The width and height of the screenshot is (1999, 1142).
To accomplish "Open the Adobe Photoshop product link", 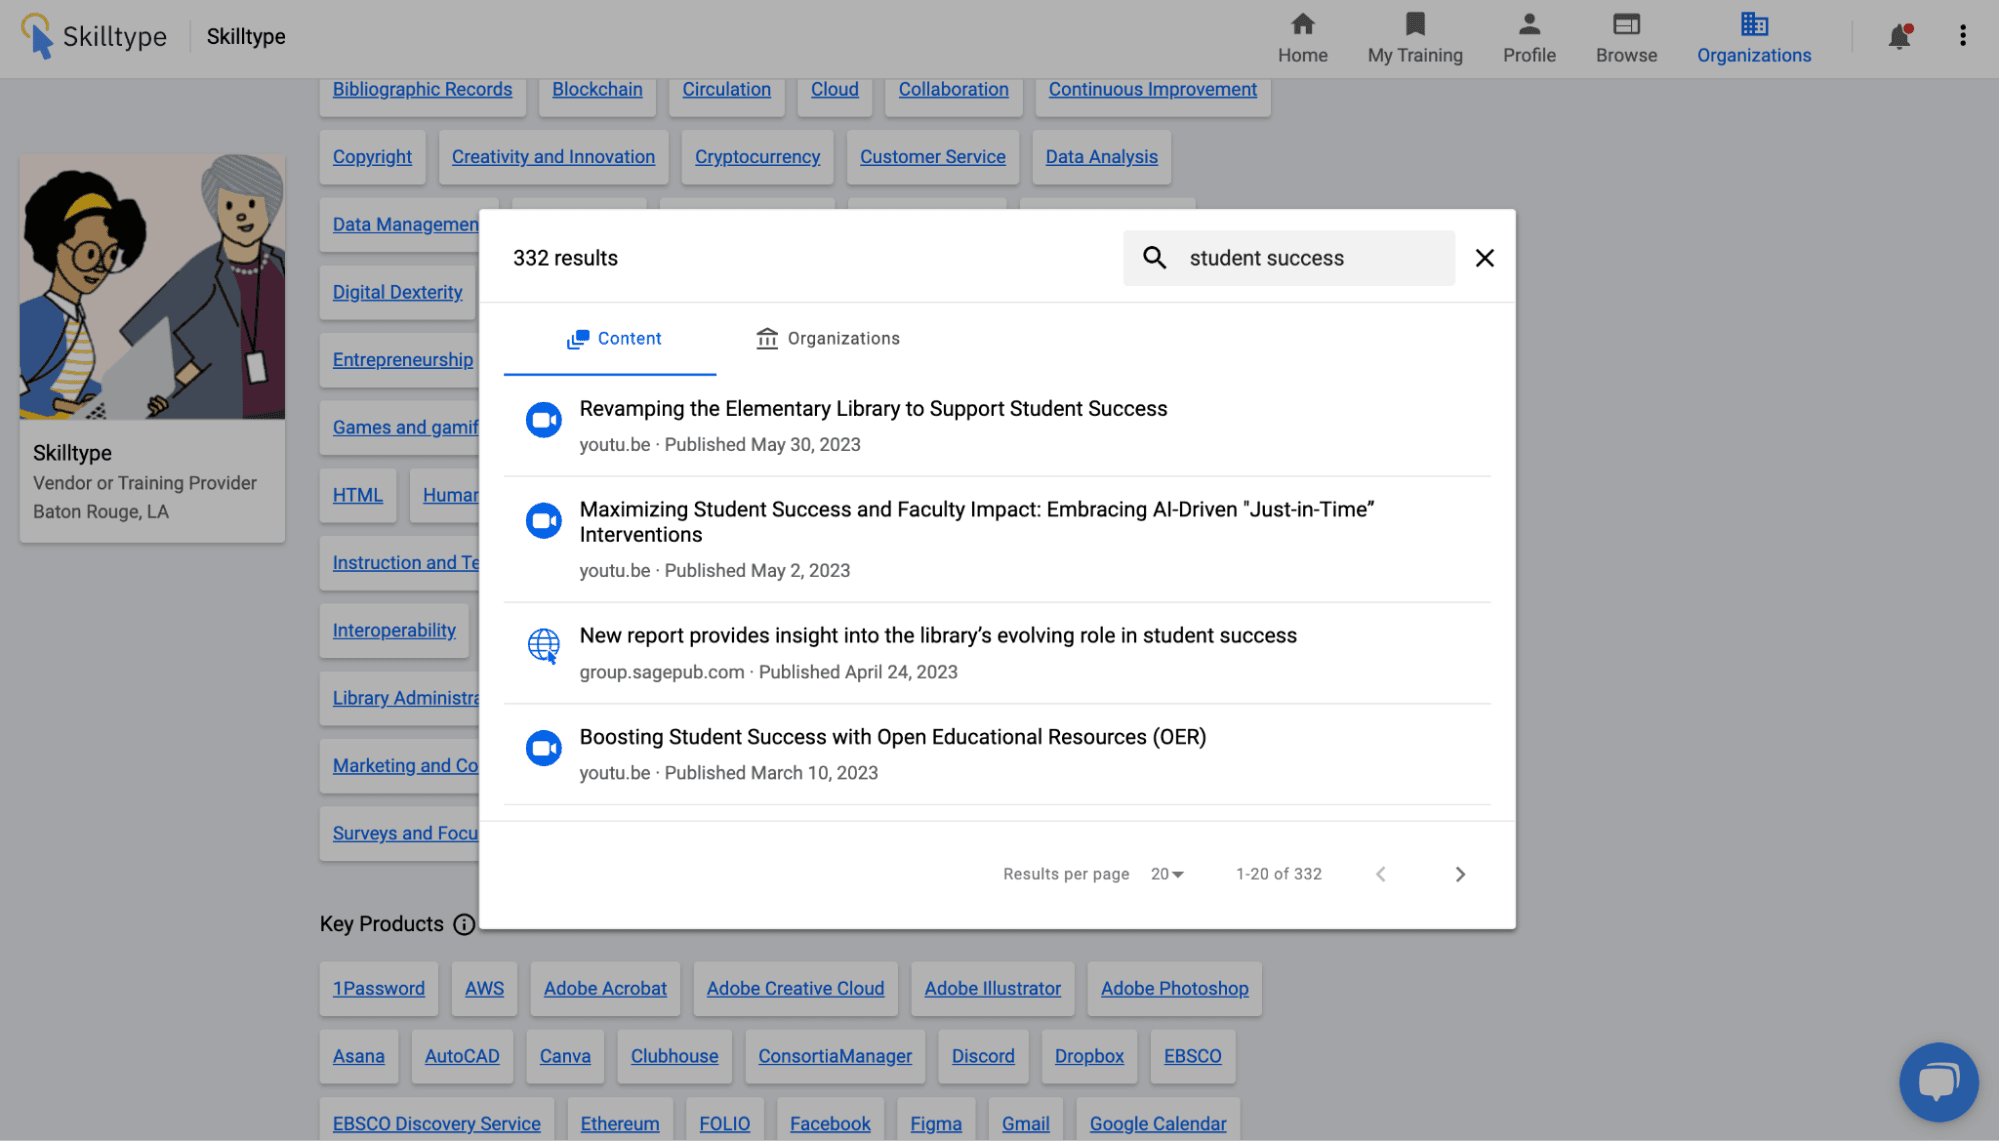I will [1174, 988].
